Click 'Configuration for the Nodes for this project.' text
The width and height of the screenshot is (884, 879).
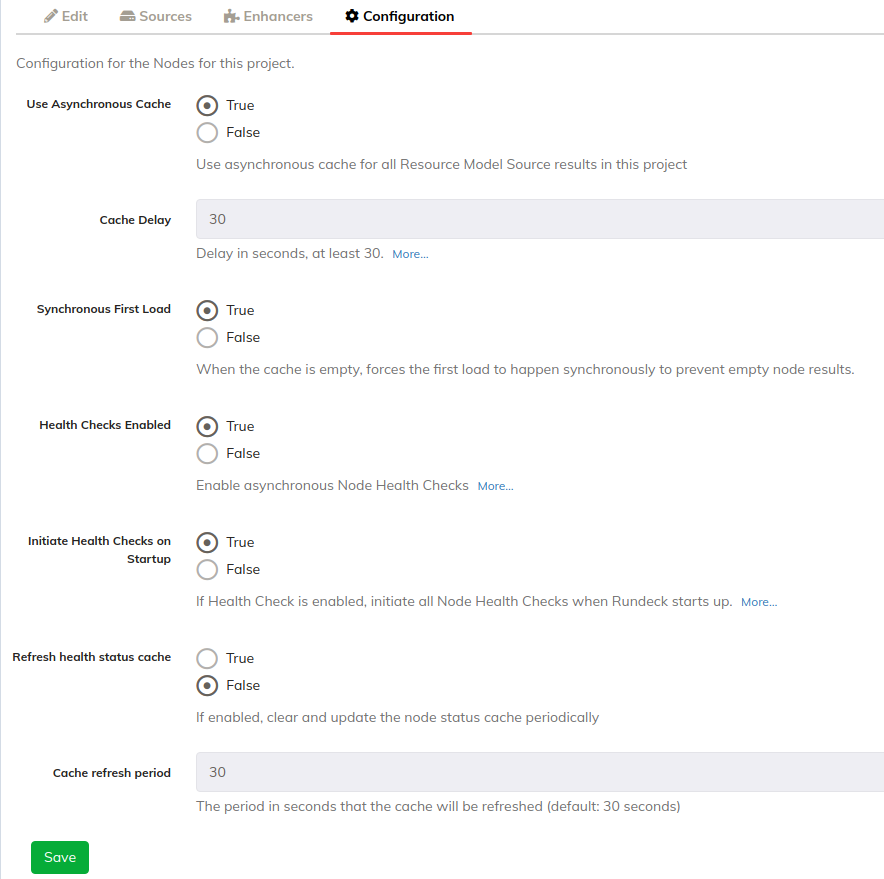pos(155,63)
